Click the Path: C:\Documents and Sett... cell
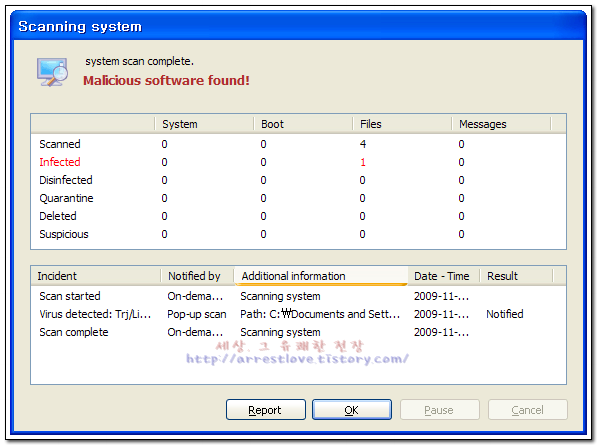Image resolution: width=597 pixels, height=445 pixels. (x=320, y=314)
